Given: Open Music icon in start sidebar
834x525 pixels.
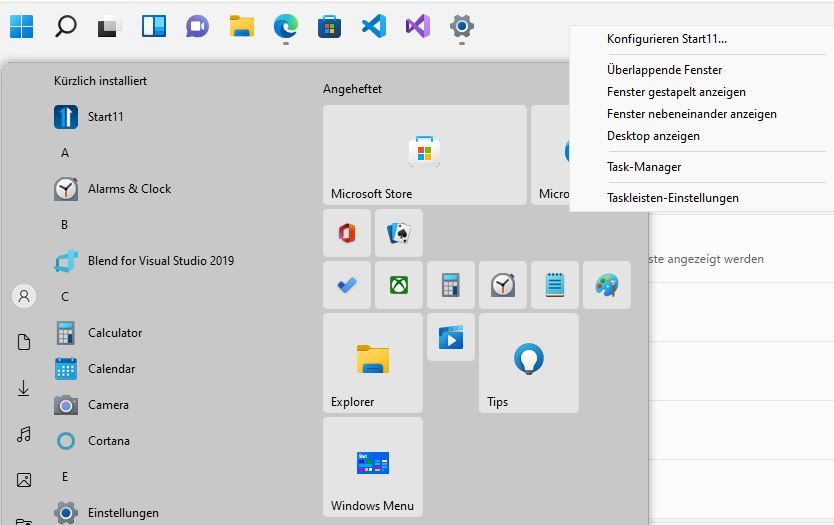Looking at the screenshot, I should (x=23, y=434).
